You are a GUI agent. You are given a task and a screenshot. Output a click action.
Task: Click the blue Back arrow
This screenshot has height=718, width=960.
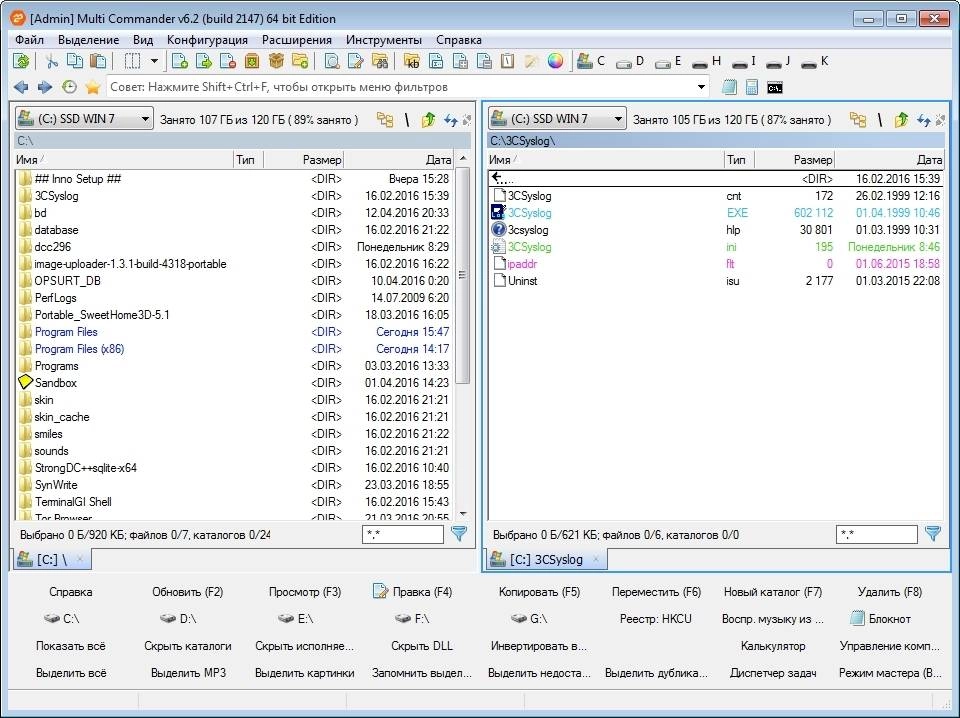click(x=21, y=87)
